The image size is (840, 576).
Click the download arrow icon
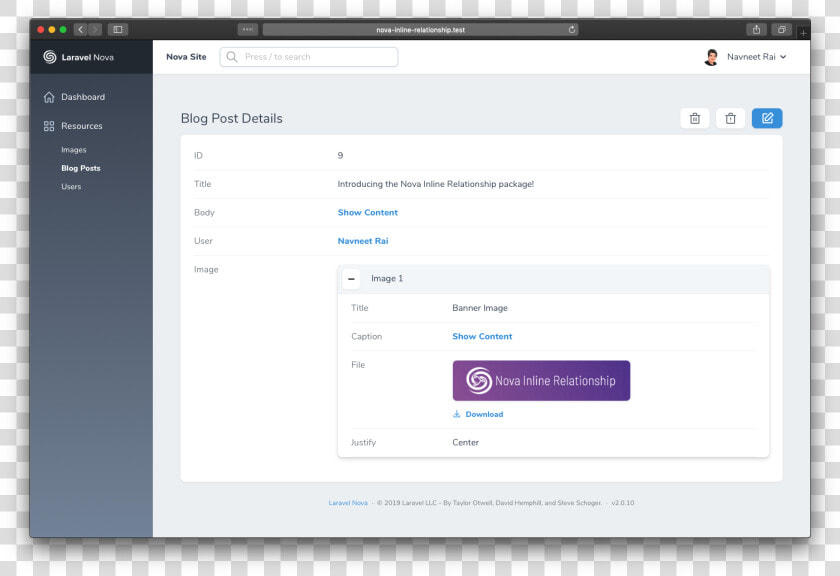456,414
